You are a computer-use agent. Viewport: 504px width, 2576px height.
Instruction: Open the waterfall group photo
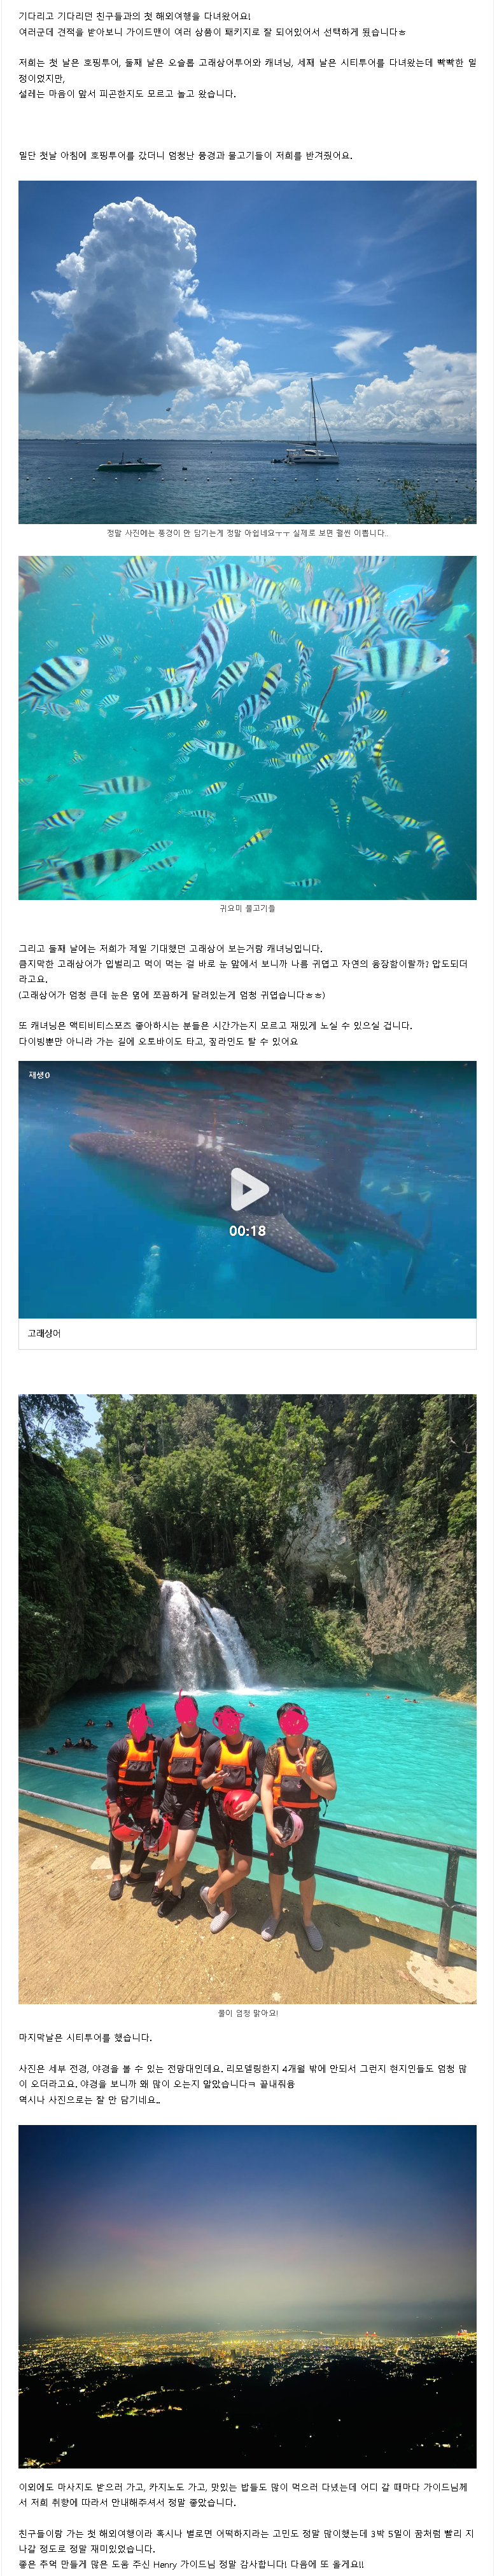(247, 1698)
